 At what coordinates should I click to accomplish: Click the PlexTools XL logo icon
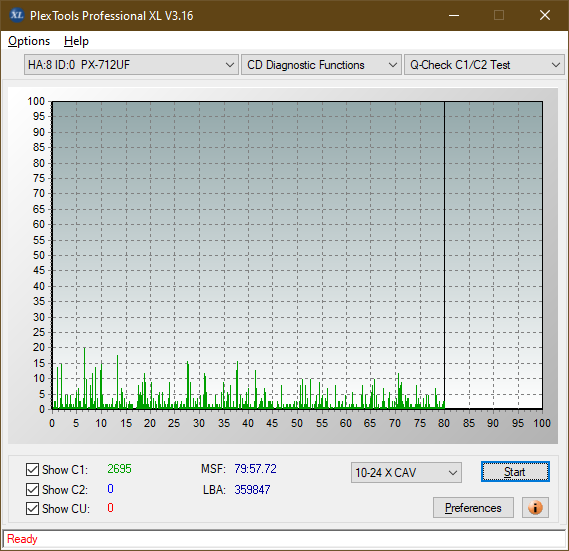pos(16,15)
